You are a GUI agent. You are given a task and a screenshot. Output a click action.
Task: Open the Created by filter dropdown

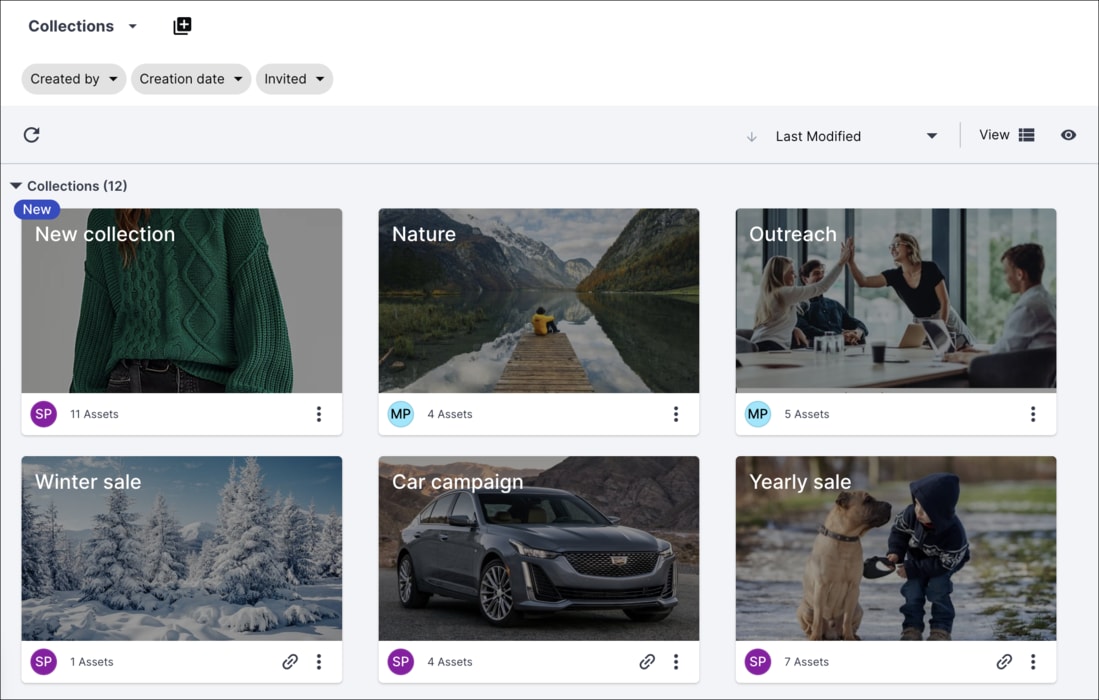(x=73, y=78)
